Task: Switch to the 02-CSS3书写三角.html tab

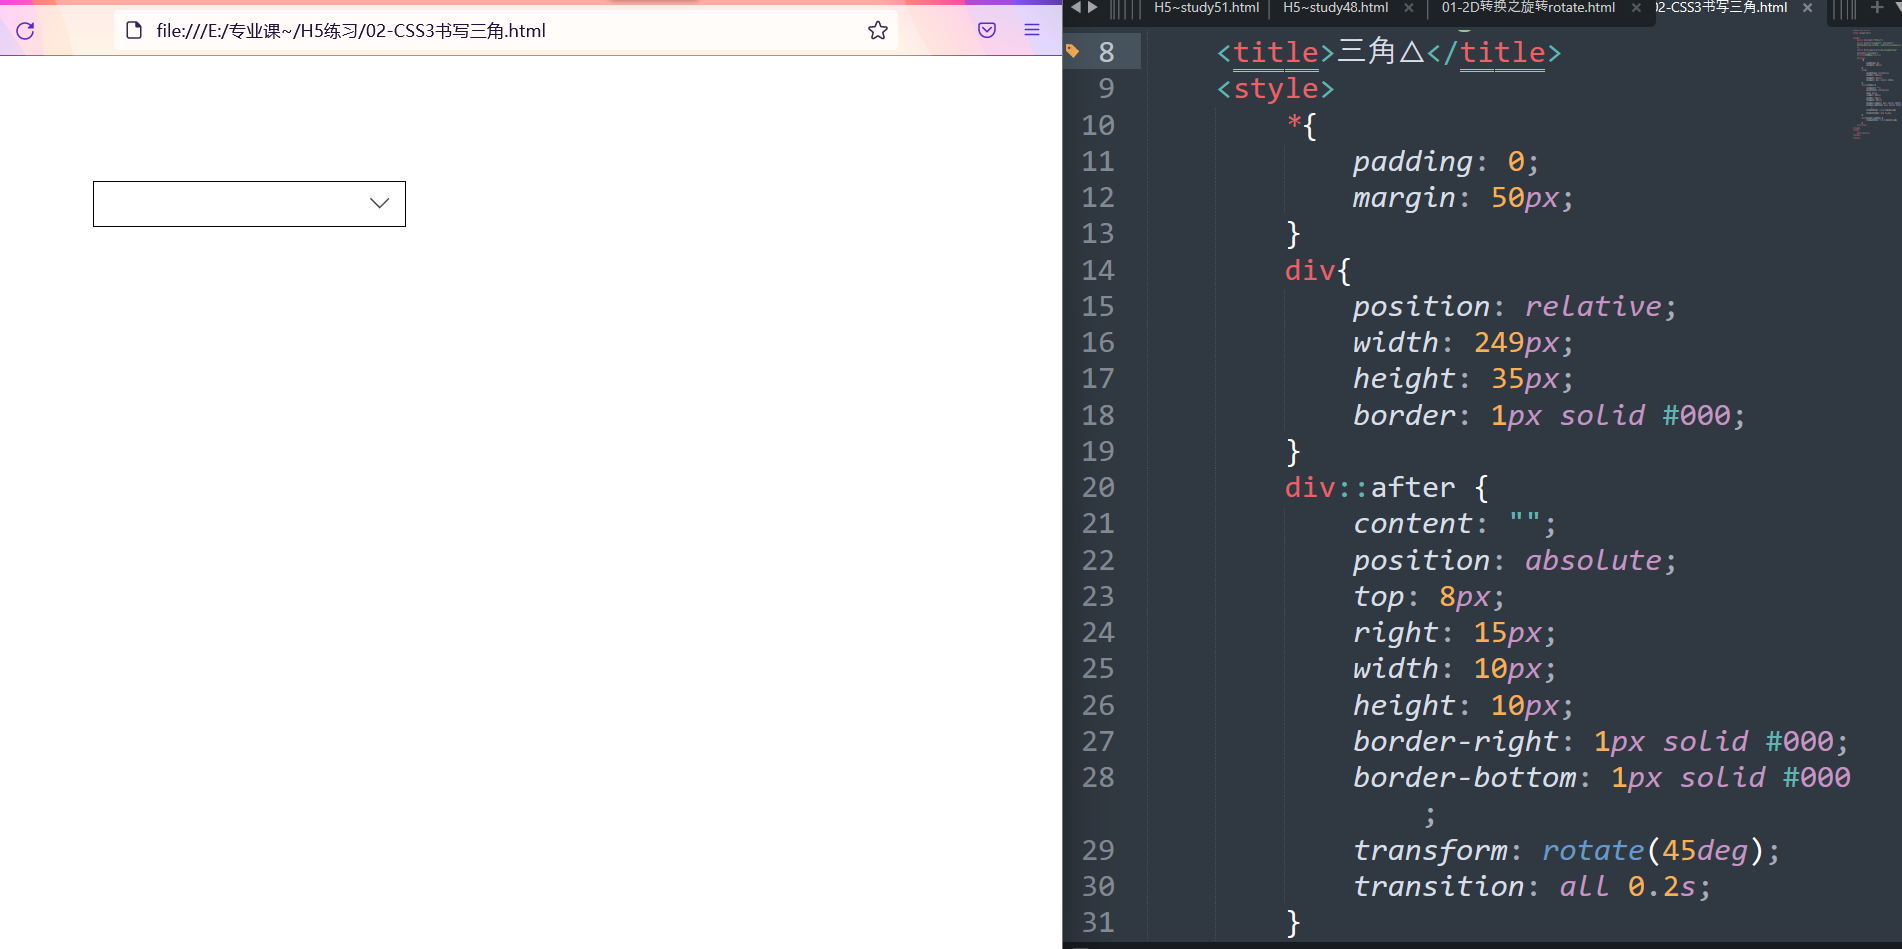Action: tap(1722, 8)
